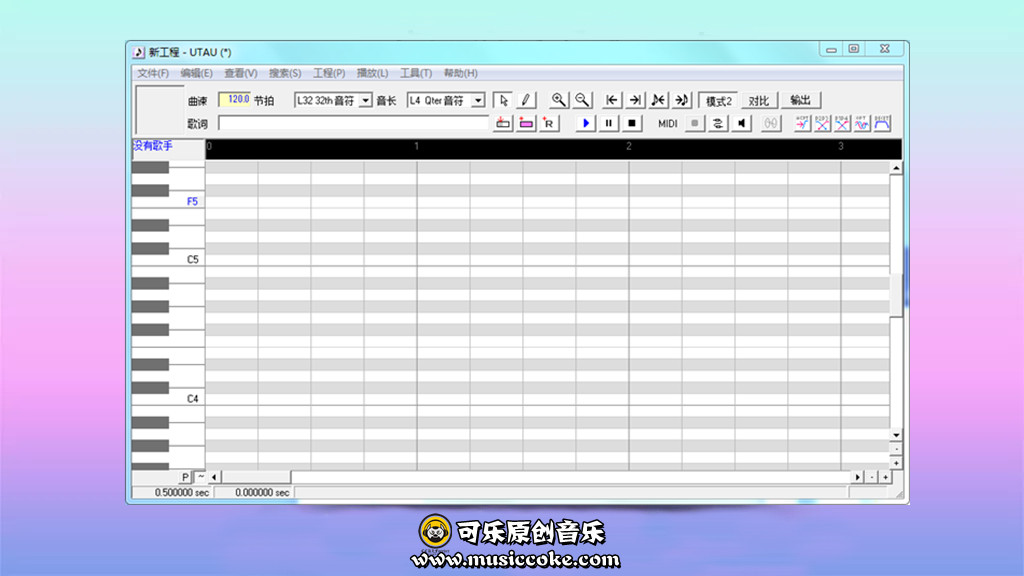The image size is (1024, 576).
Task: Click vertical scrollbar up arrow
Action: point(896,168)
